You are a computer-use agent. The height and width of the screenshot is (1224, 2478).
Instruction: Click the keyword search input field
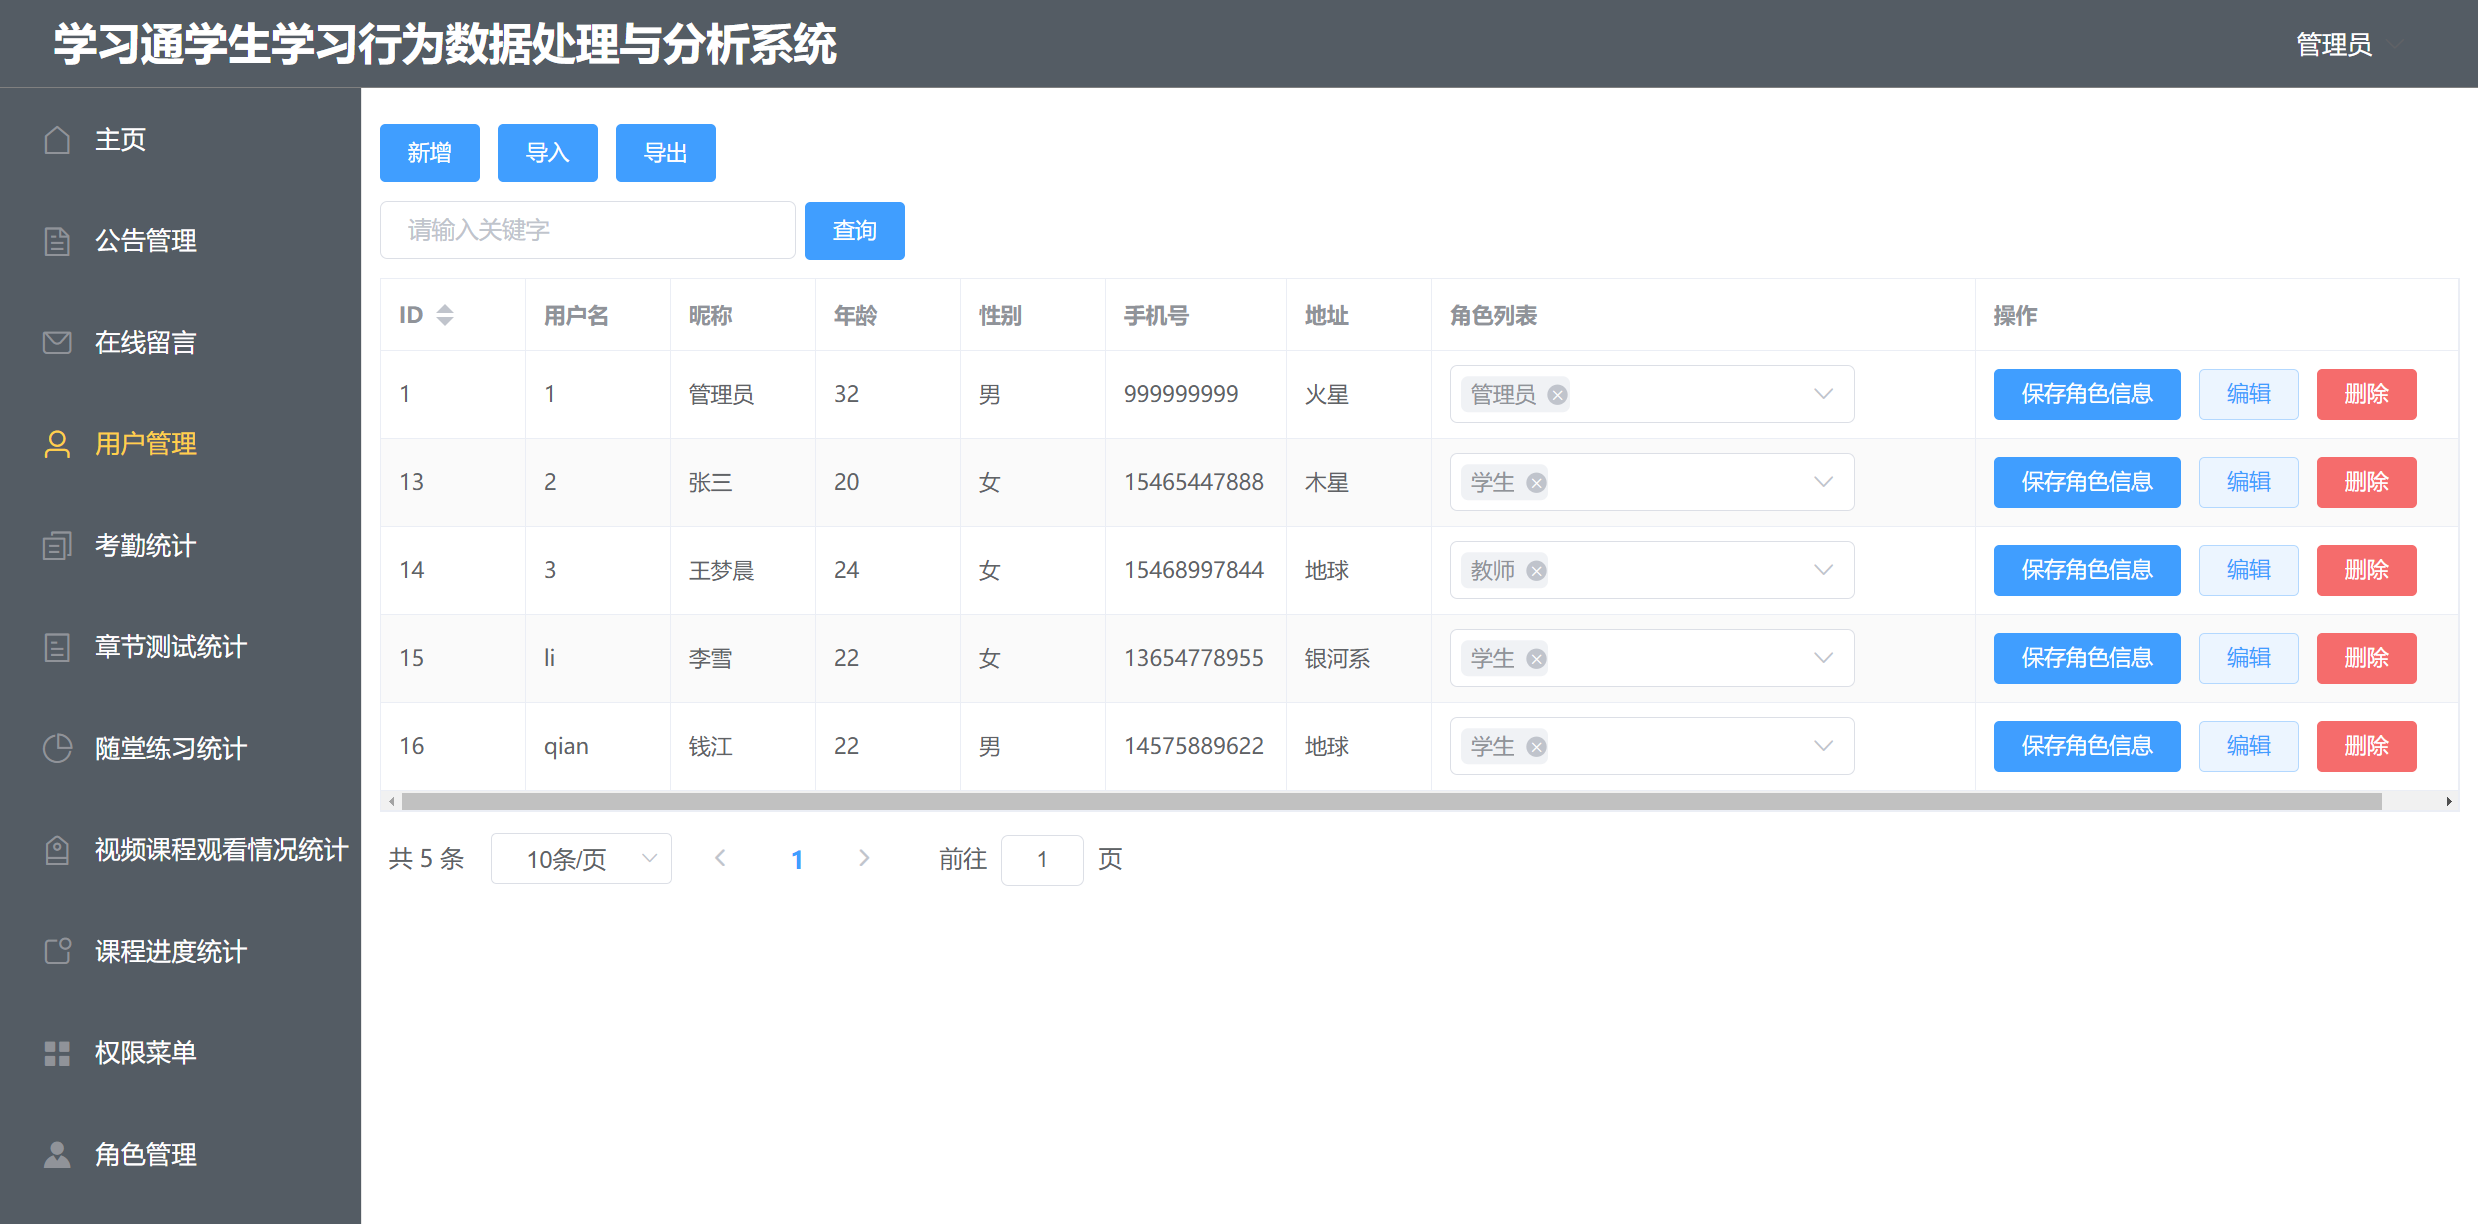tap(587, 230)
